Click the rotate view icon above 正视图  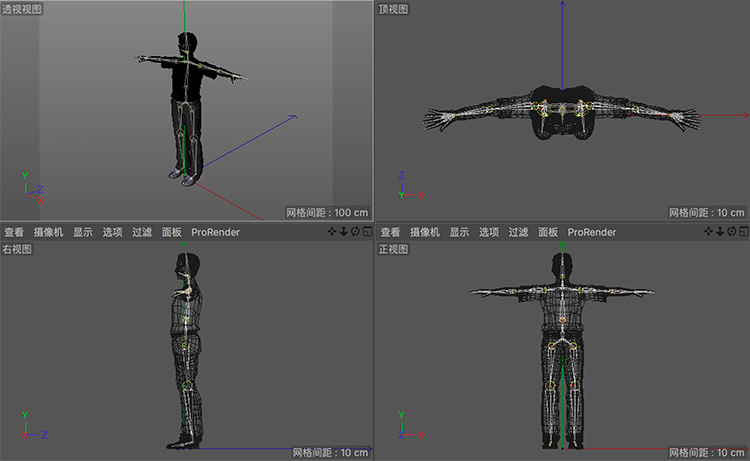pyautogui.click(x=732, y=232)
